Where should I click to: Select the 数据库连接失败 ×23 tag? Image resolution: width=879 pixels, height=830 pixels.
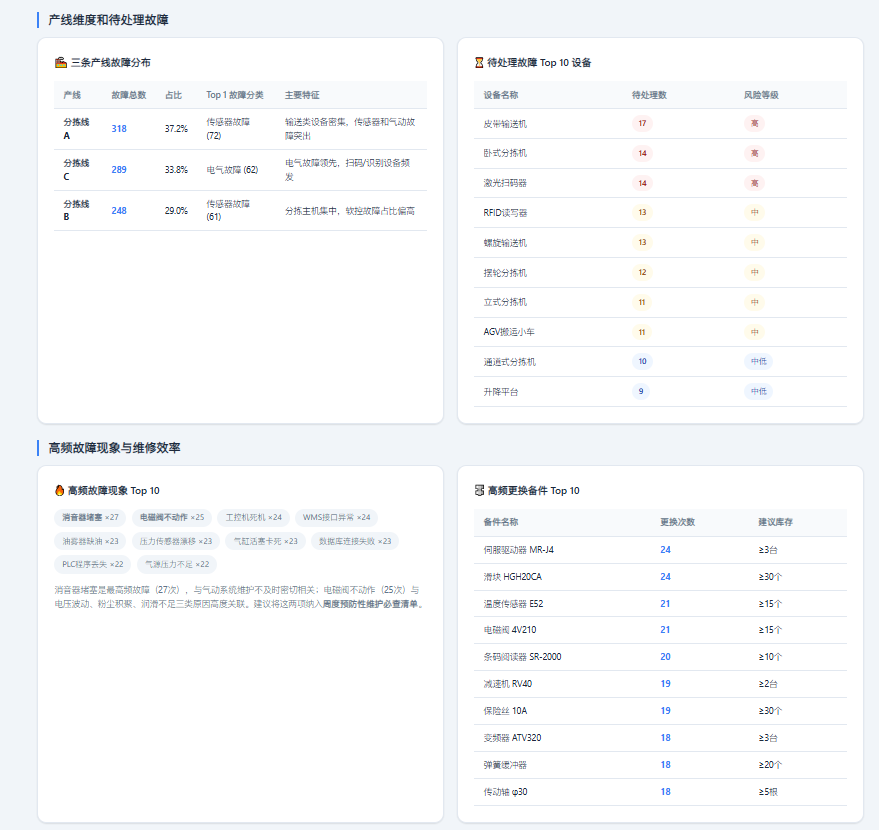click(x=355, y=541)
